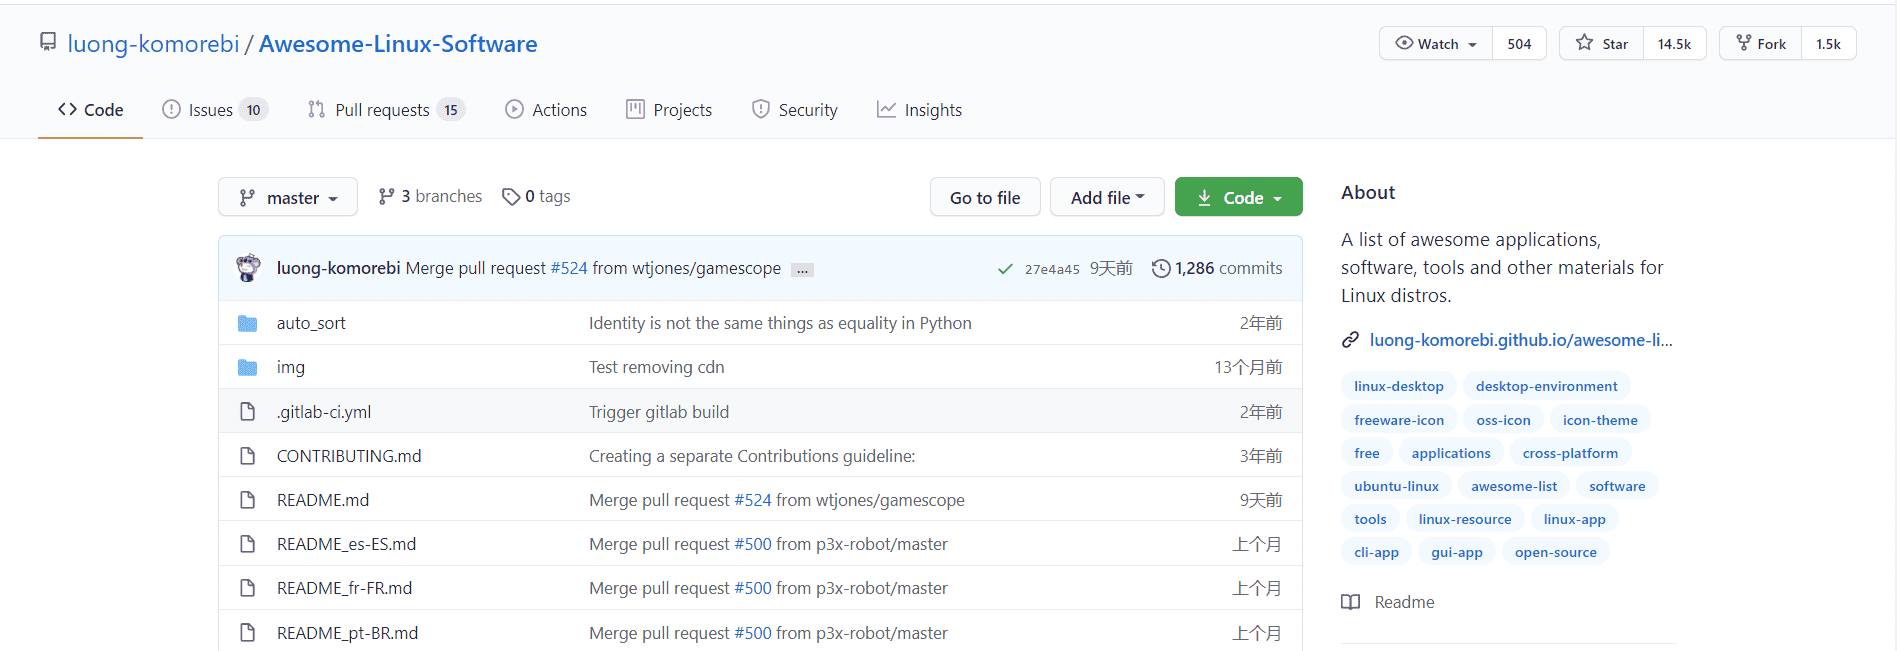Expand the commit message ellipsis button
Viewport: 1897px width, 651px height.
point(802,270)
